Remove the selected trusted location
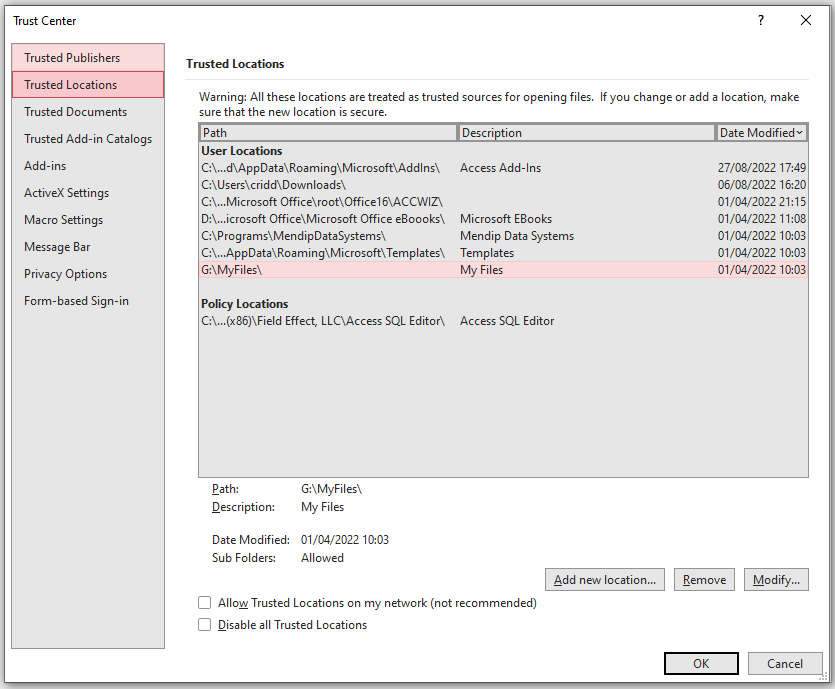 click(x=704, y=580)
